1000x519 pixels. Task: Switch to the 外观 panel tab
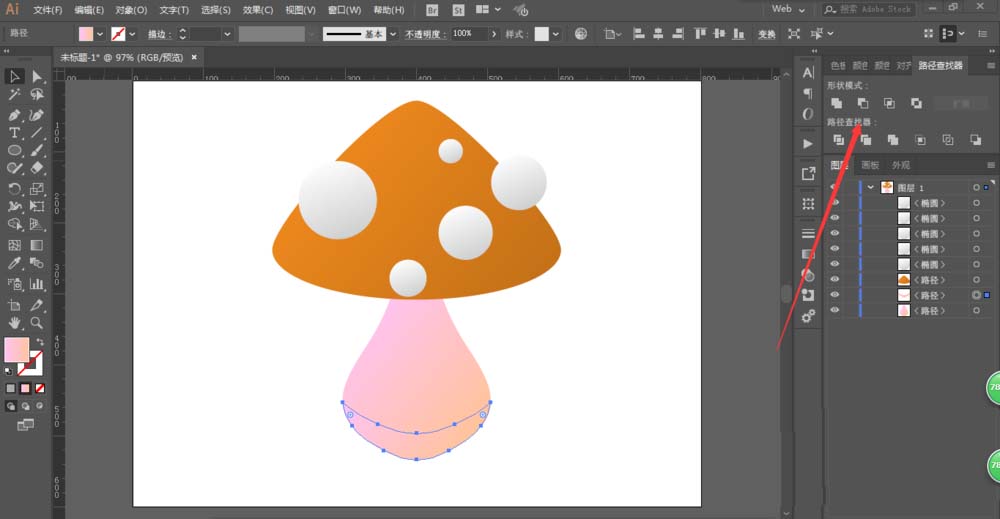point(901,165)
